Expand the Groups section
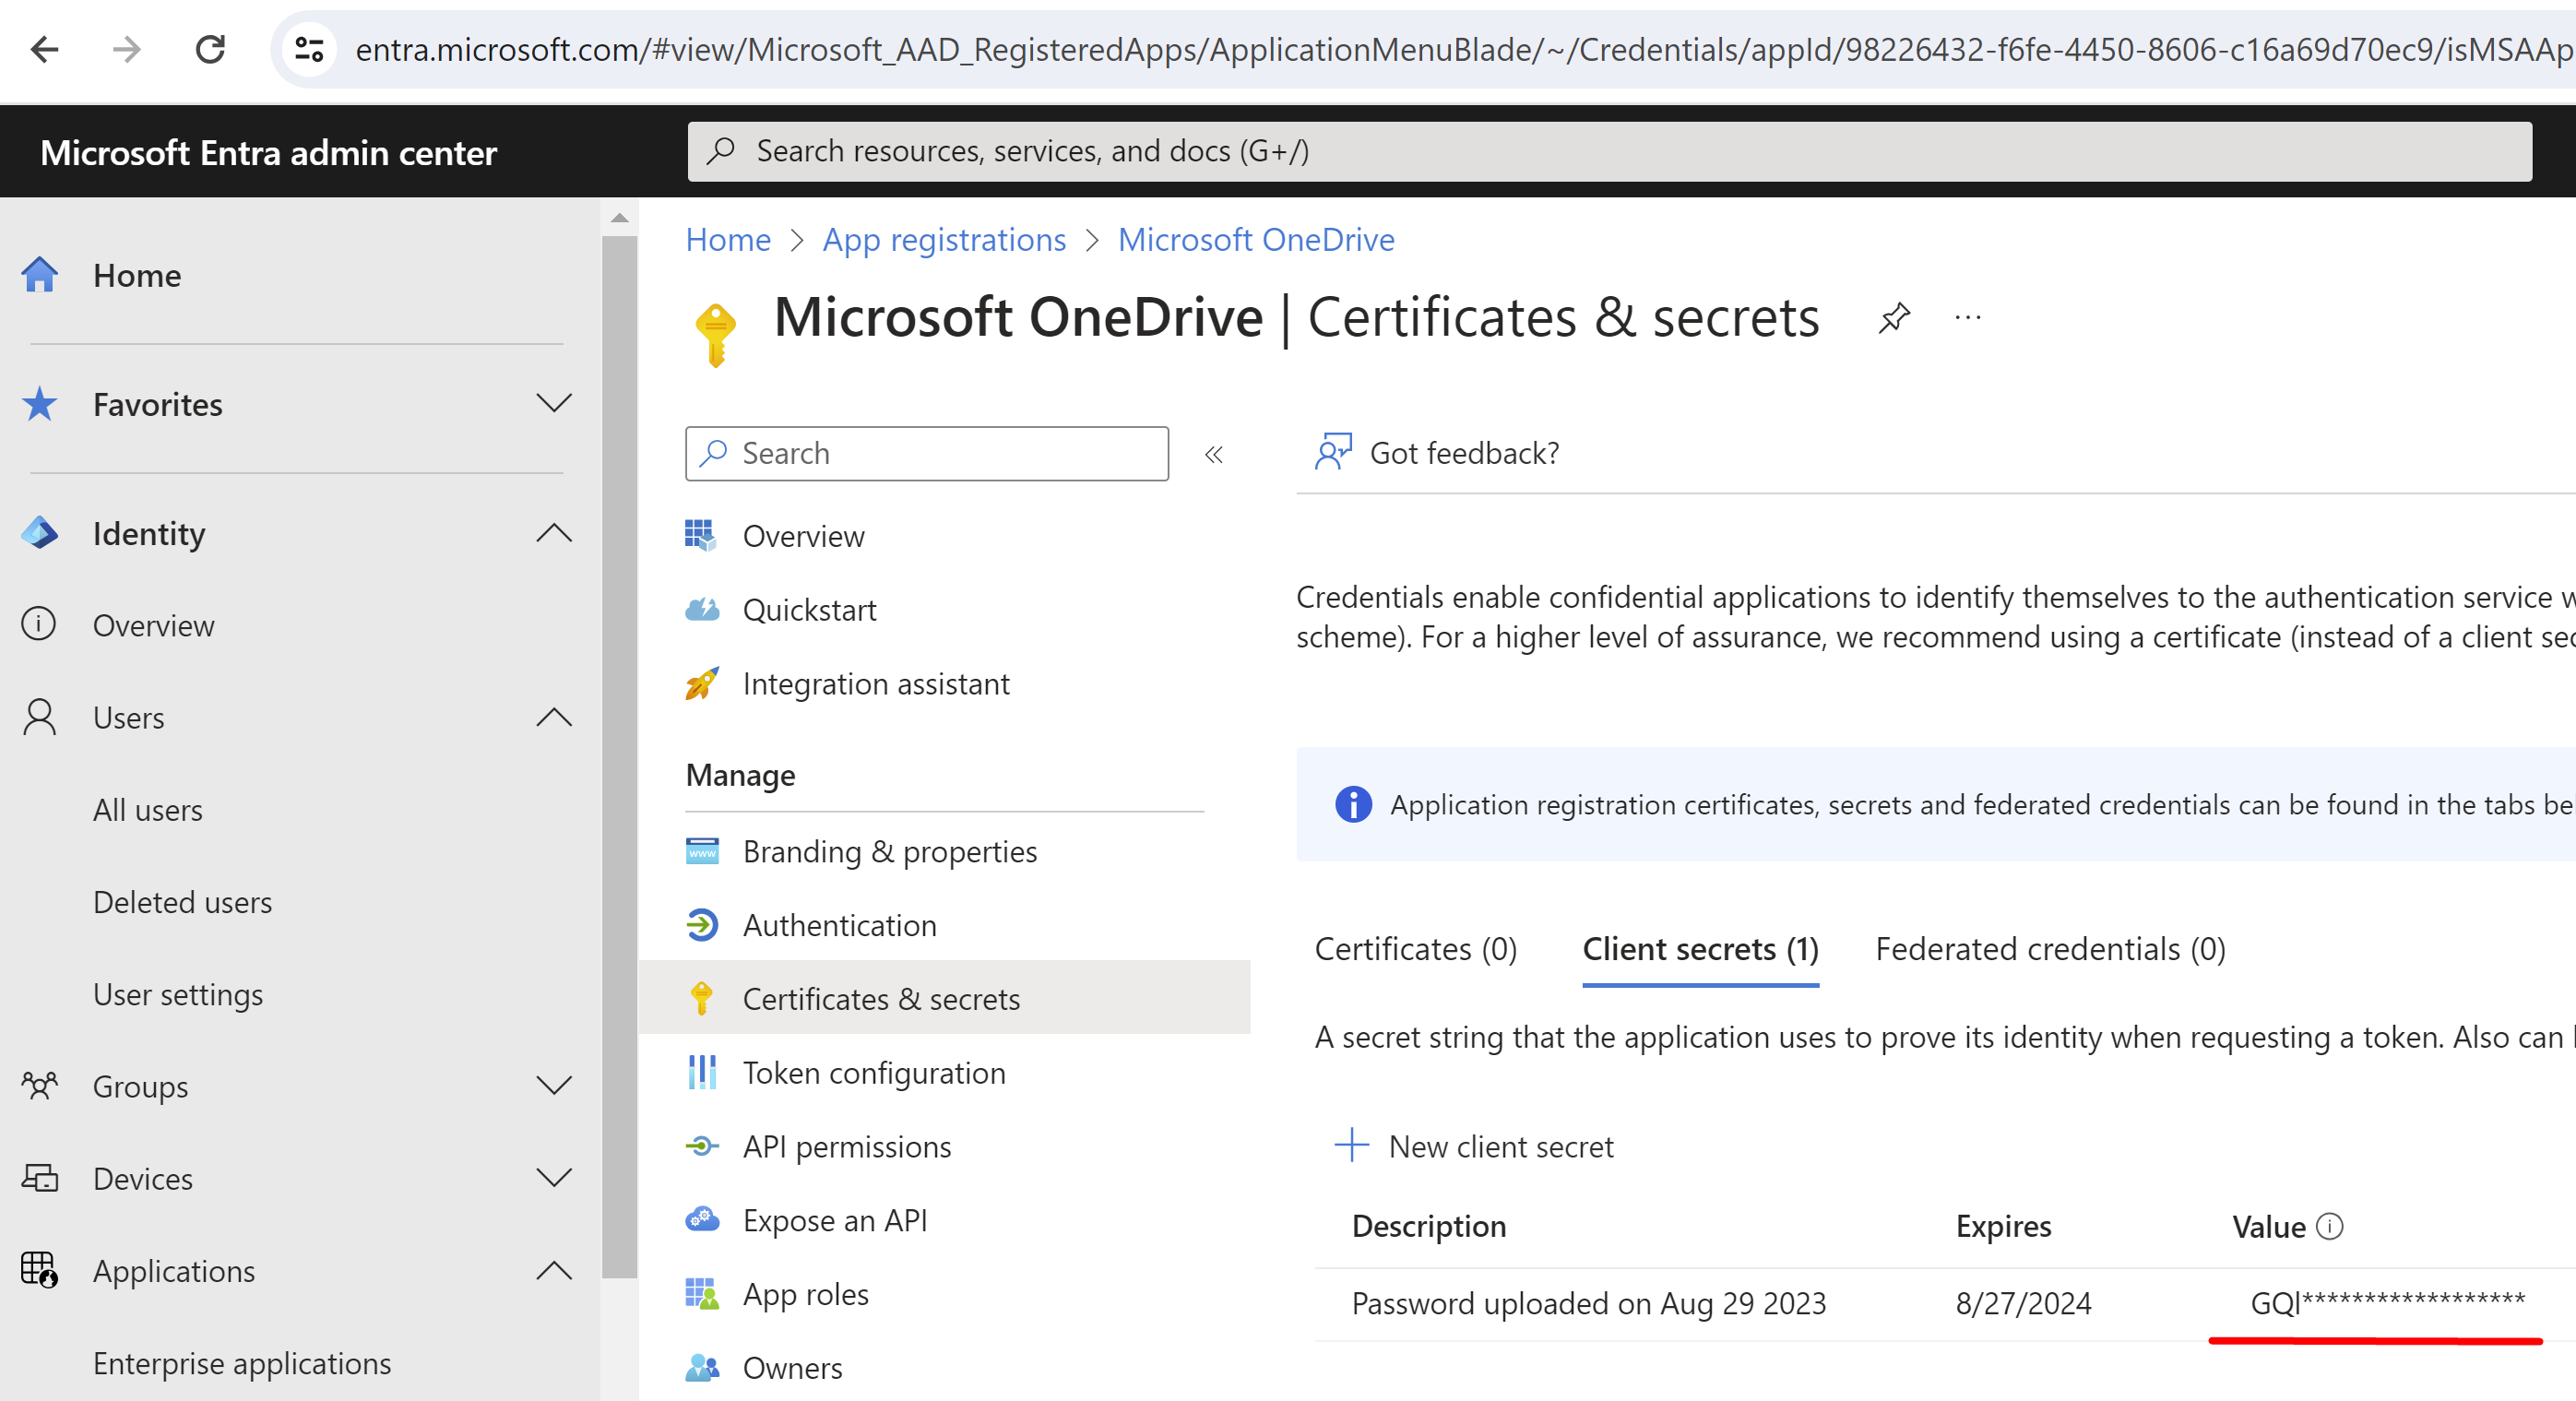 tap(553, 1086)
